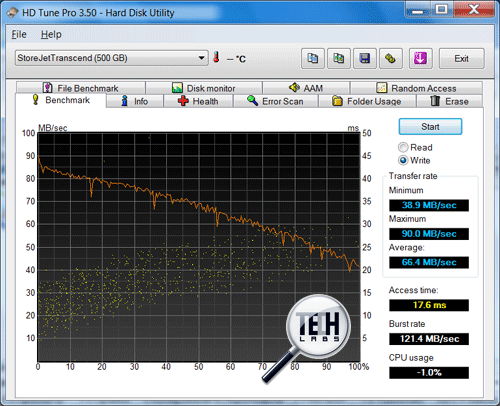
Task: Switch to the Info tab
Action: 135,101
